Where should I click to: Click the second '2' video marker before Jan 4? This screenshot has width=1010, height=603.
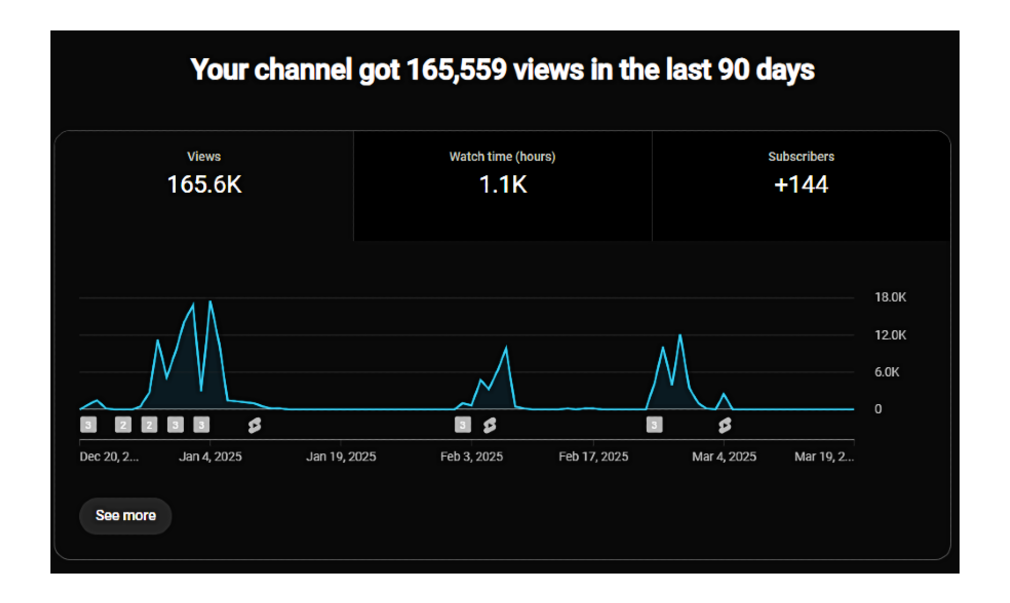[149, 425]
